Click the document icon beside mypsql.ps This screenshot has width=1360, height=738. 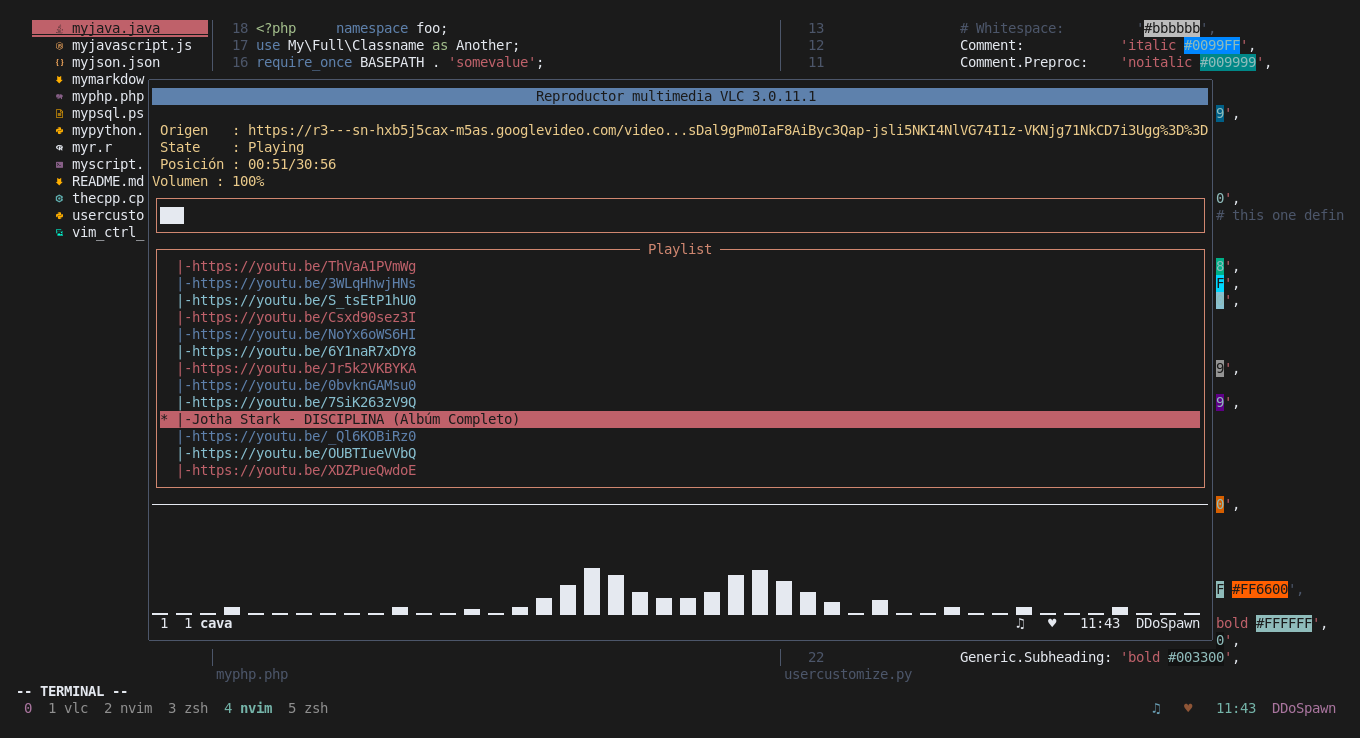(59, 113)
